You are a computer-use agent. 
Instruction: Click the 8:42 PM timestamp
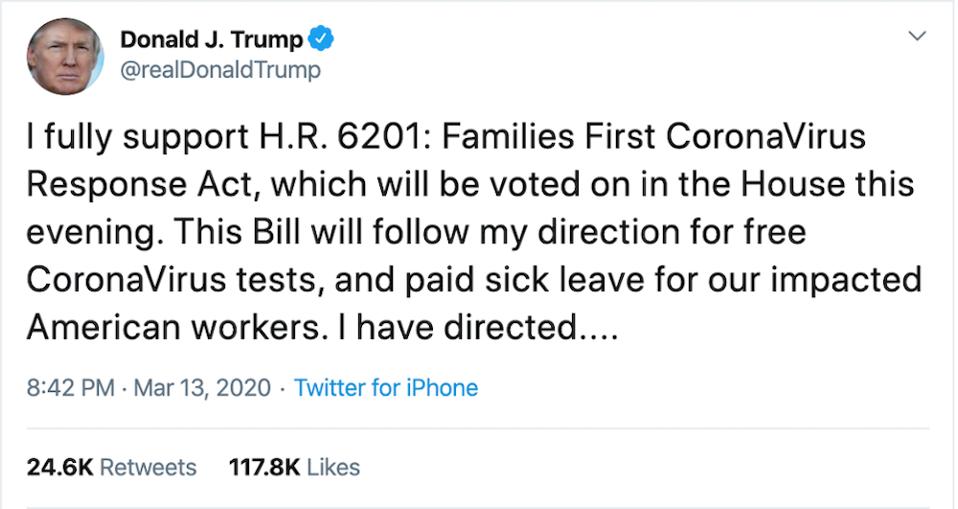71,388
